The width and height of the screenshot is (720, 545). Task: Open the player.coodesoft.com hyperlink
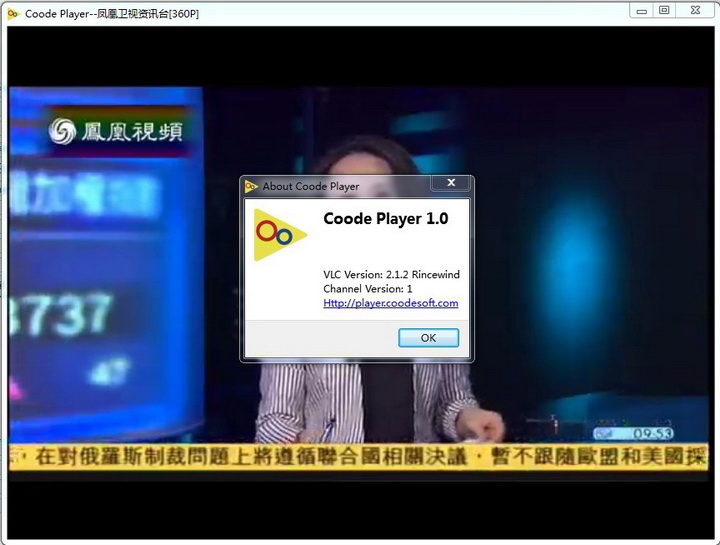[391, 303]
